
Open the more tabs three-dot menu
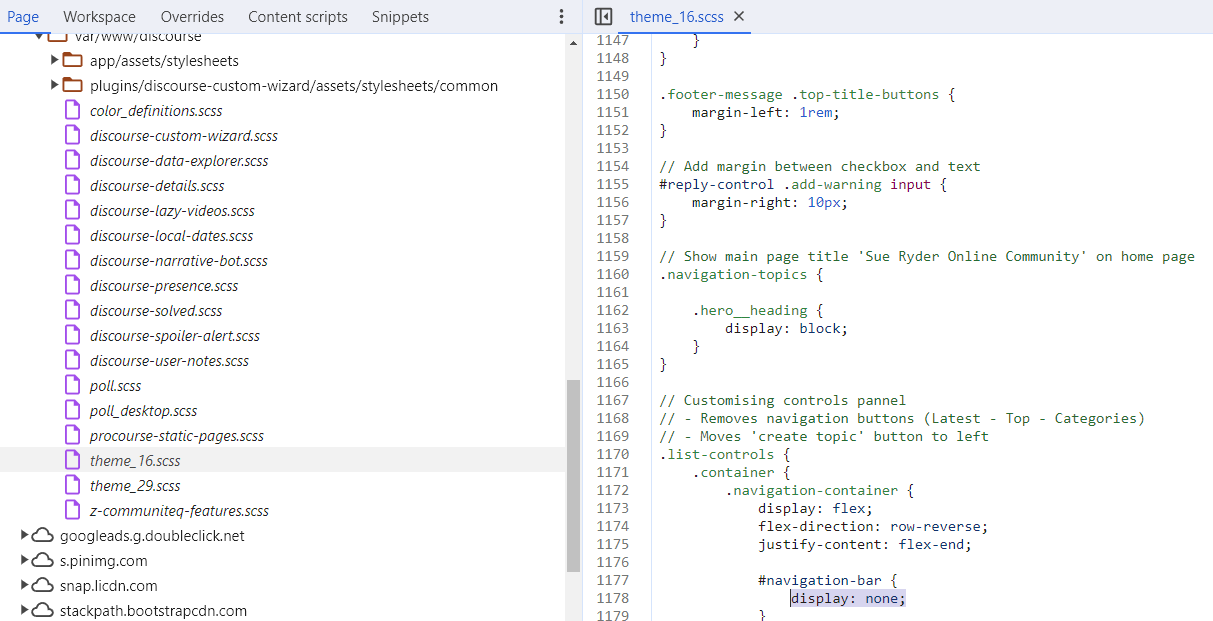(561, 17)
